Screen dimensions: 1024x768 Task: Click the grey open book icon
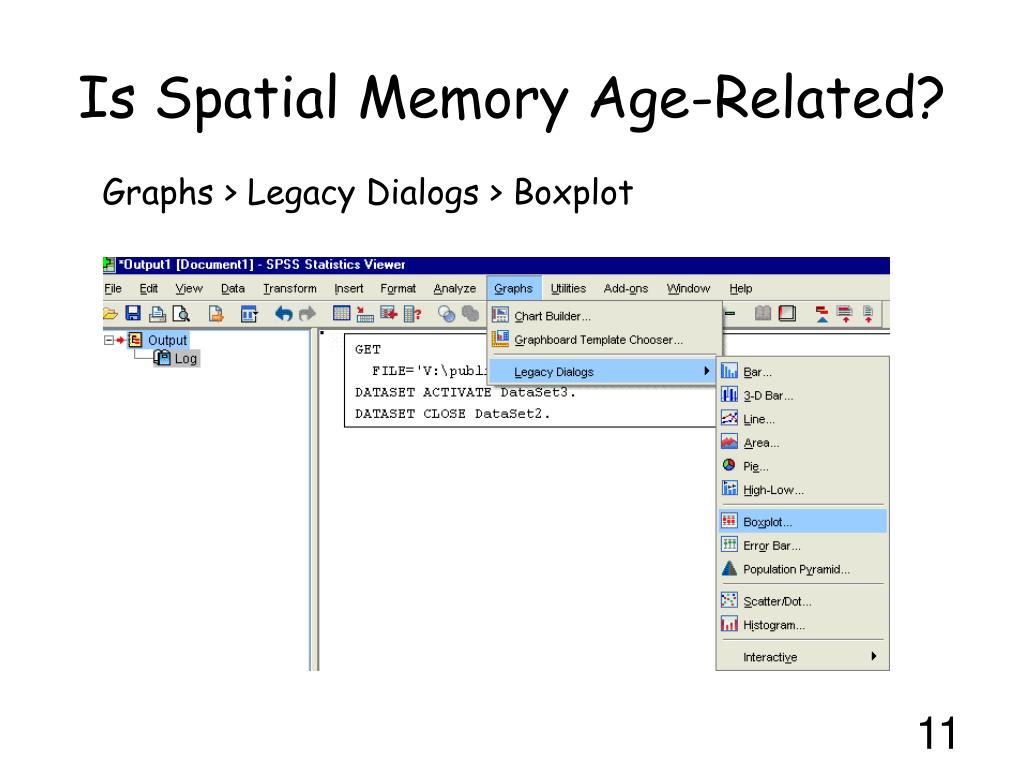click(763, 313)
